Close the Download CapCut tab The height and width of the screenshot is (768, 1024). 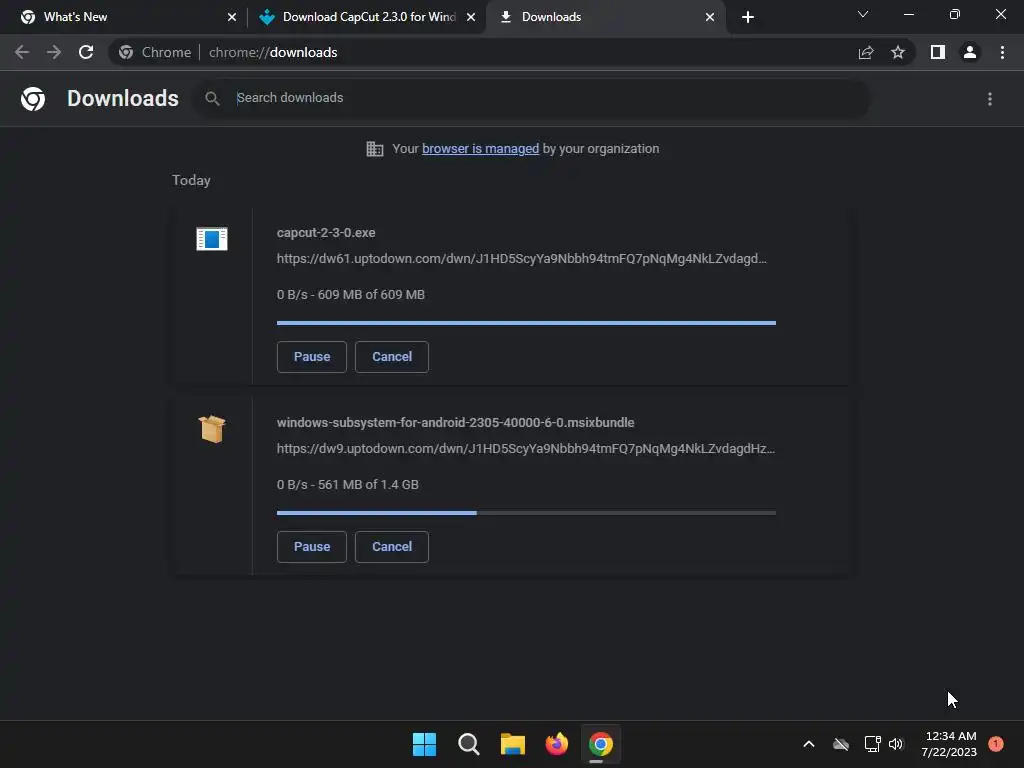point(471,17)
